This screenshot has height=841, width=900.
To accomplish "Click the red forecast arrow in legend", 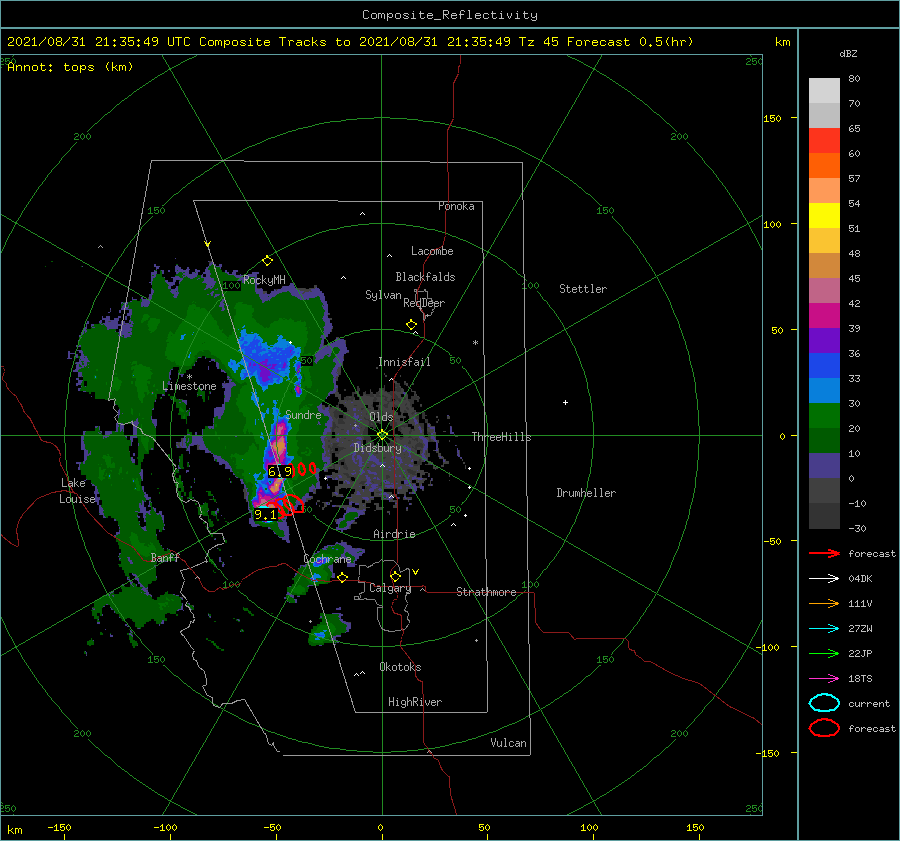I will coord(824,553).
